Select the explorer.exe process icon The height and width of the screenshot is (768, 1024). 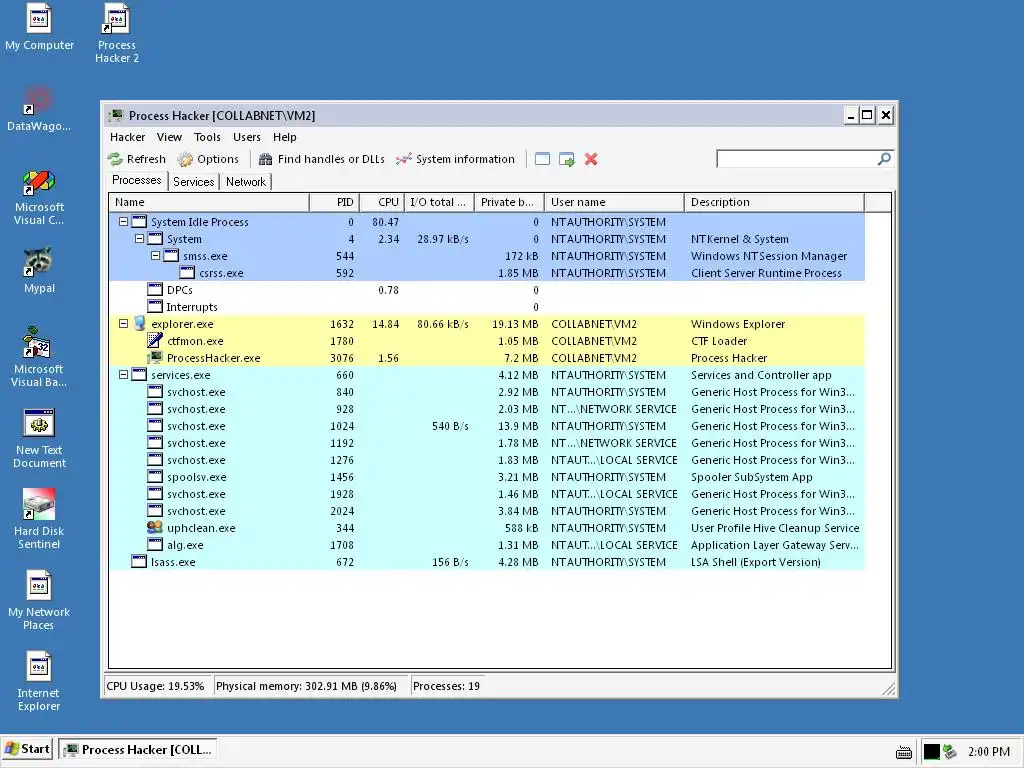(x=139, y=323)
